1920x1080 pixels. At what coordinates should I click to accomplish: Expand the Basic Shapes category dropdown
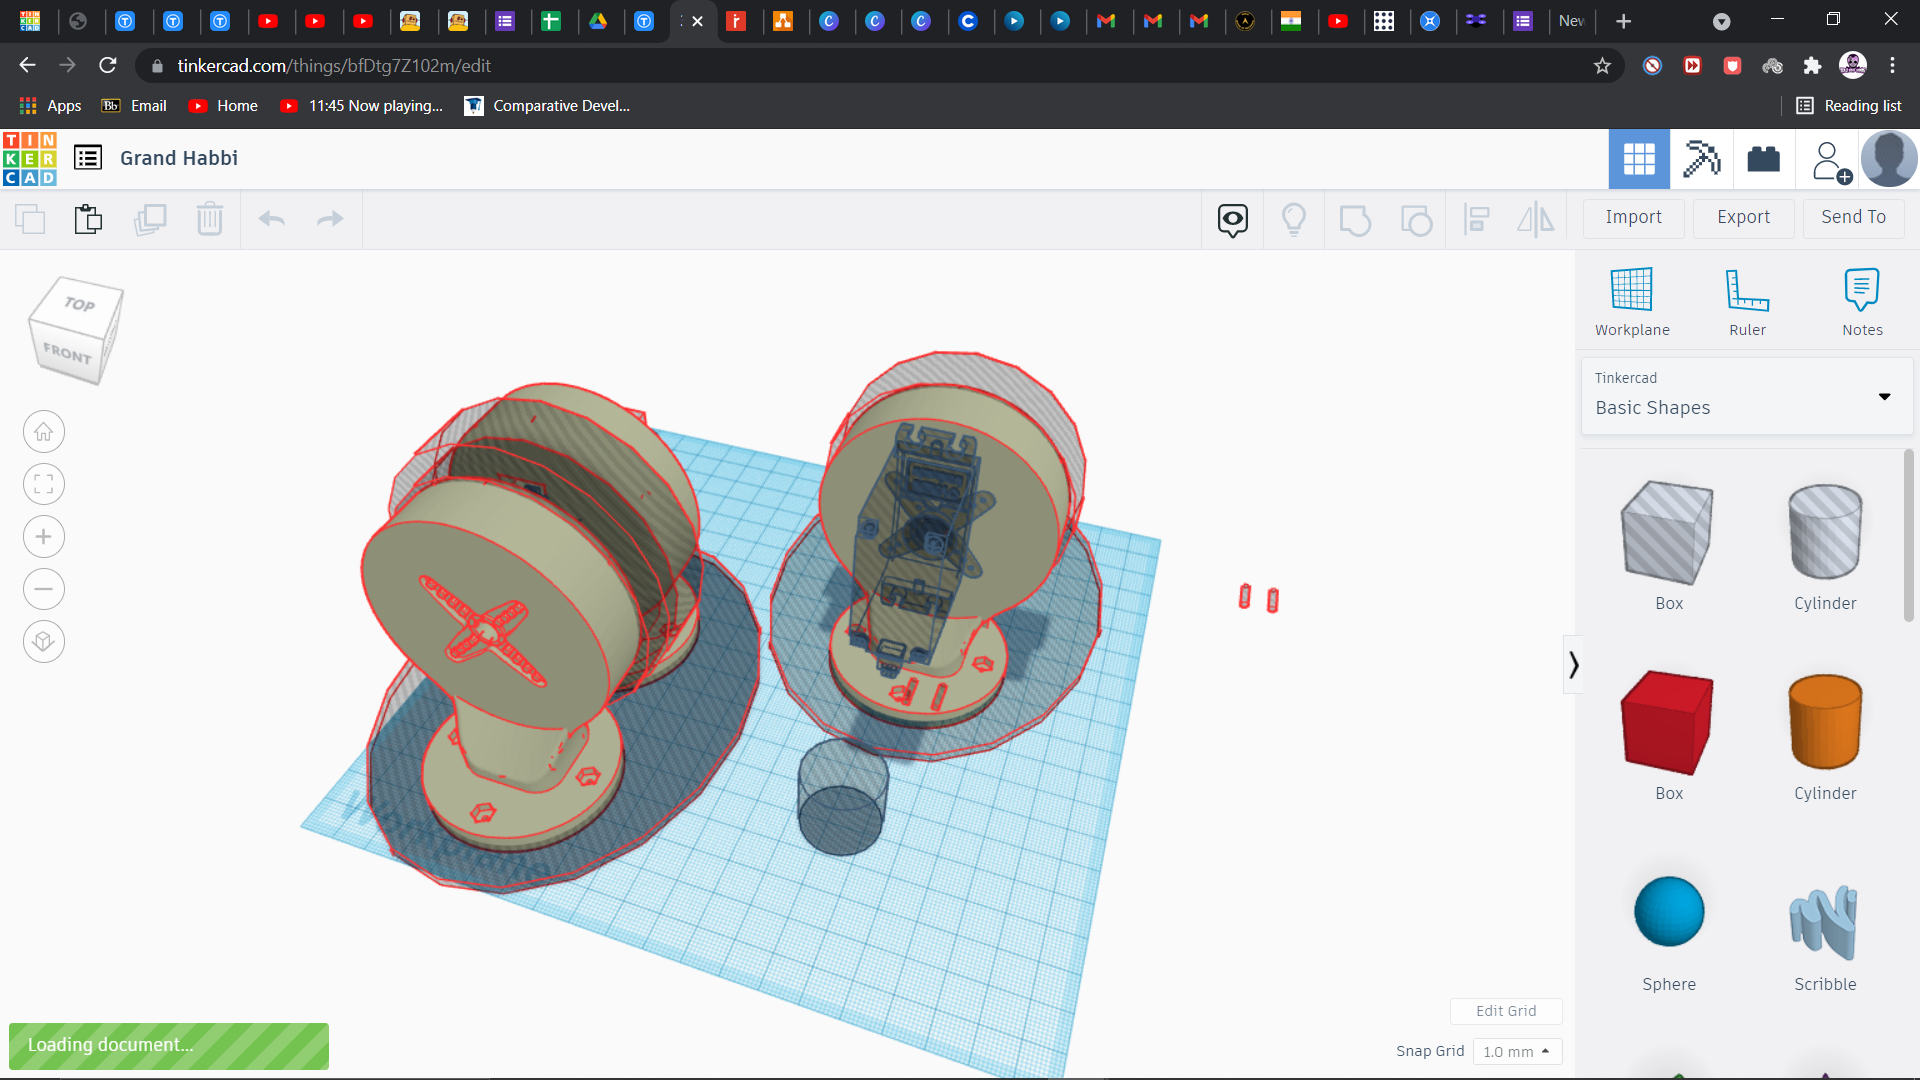click(1884, 397)
